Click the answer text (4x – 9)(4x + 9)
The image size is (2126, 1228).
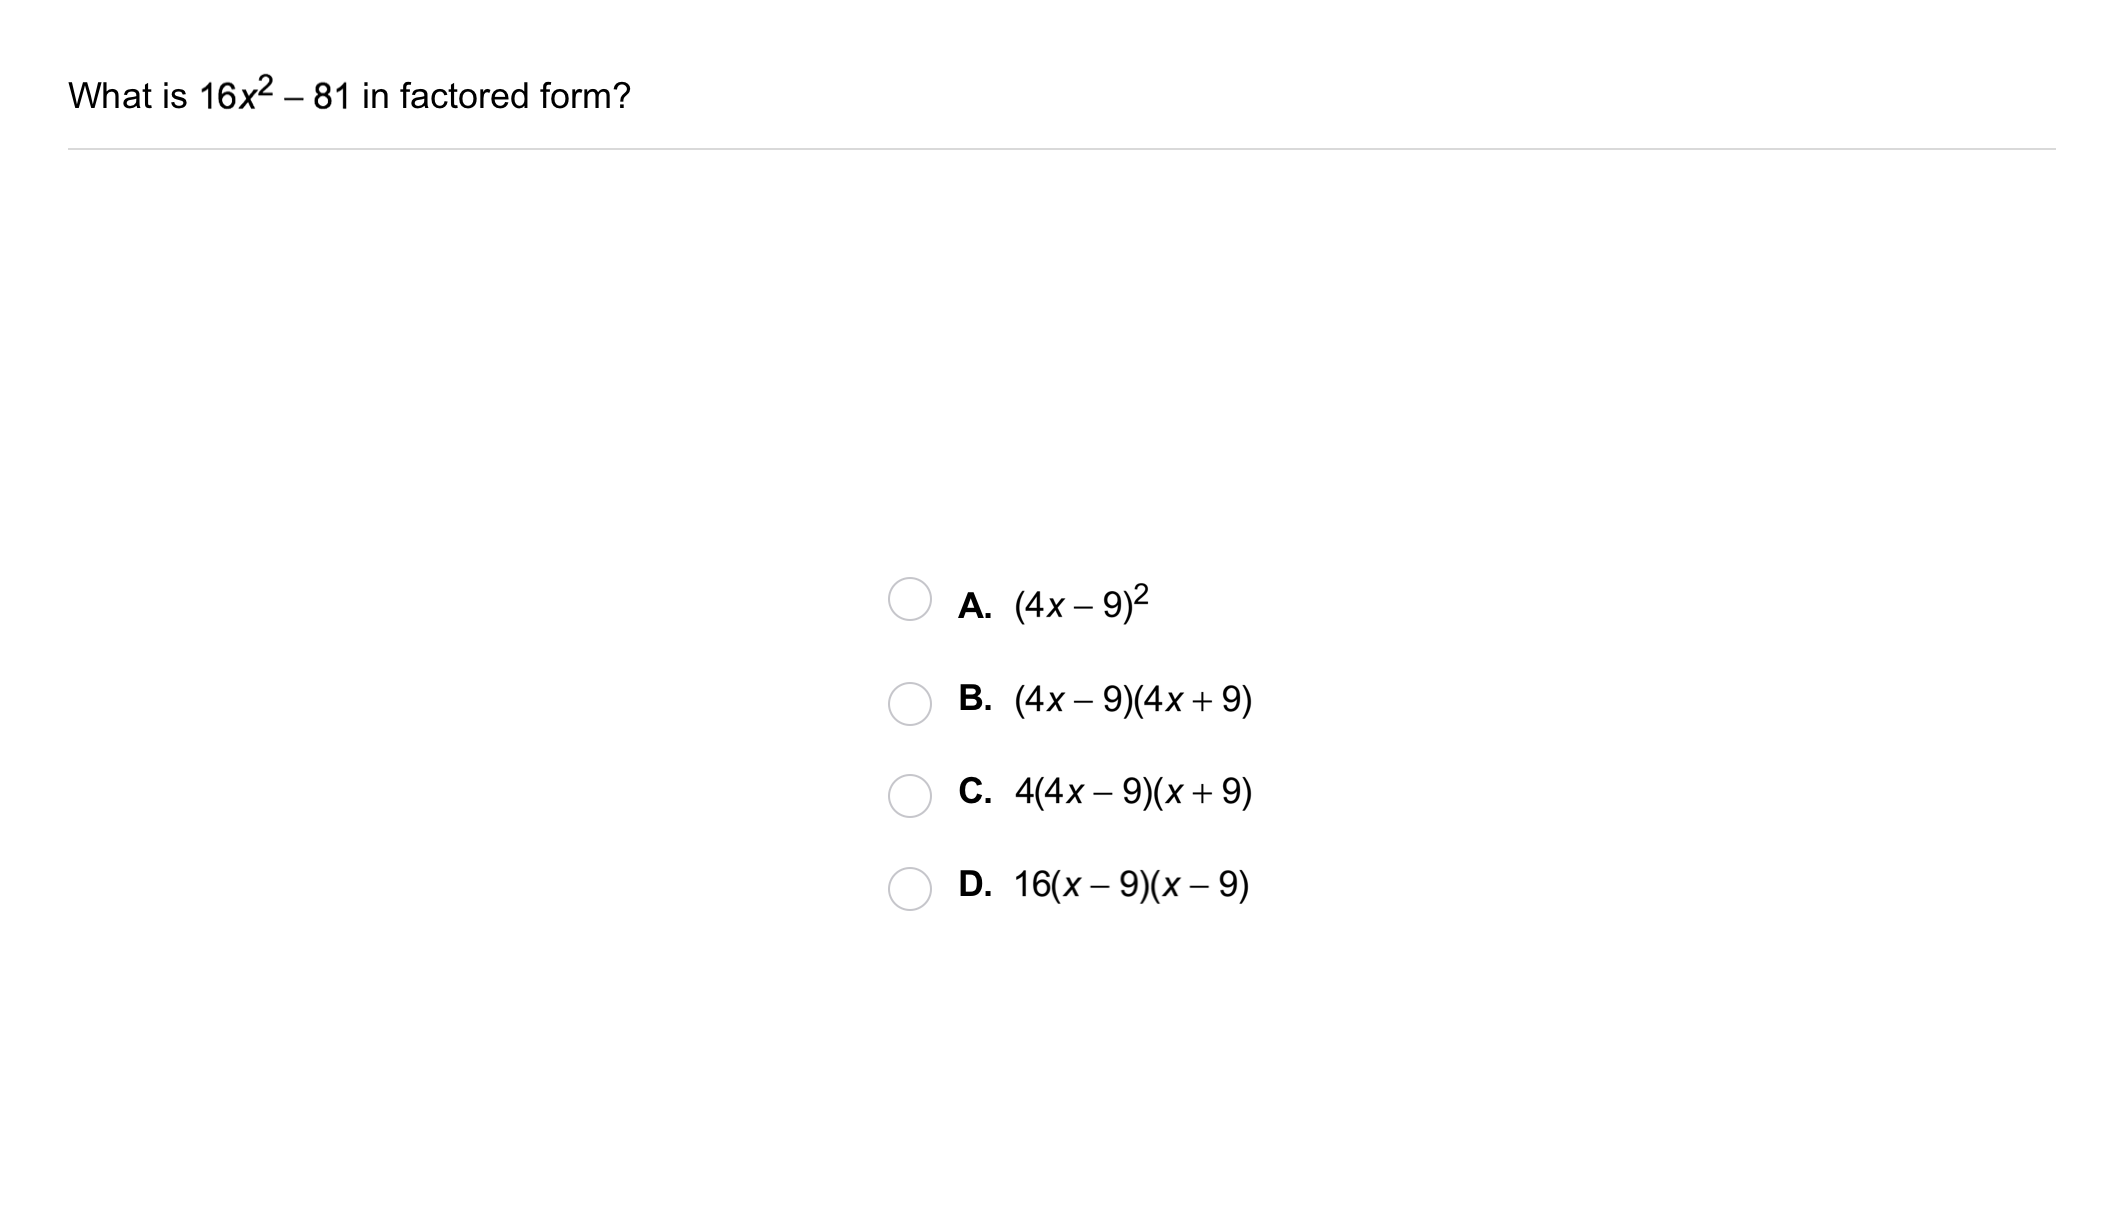(1132, 699)
